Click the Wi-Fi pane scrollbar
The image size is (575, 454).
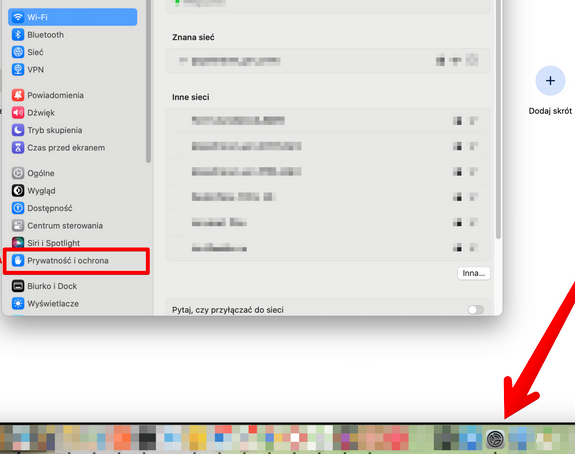(x=498, y=119)
